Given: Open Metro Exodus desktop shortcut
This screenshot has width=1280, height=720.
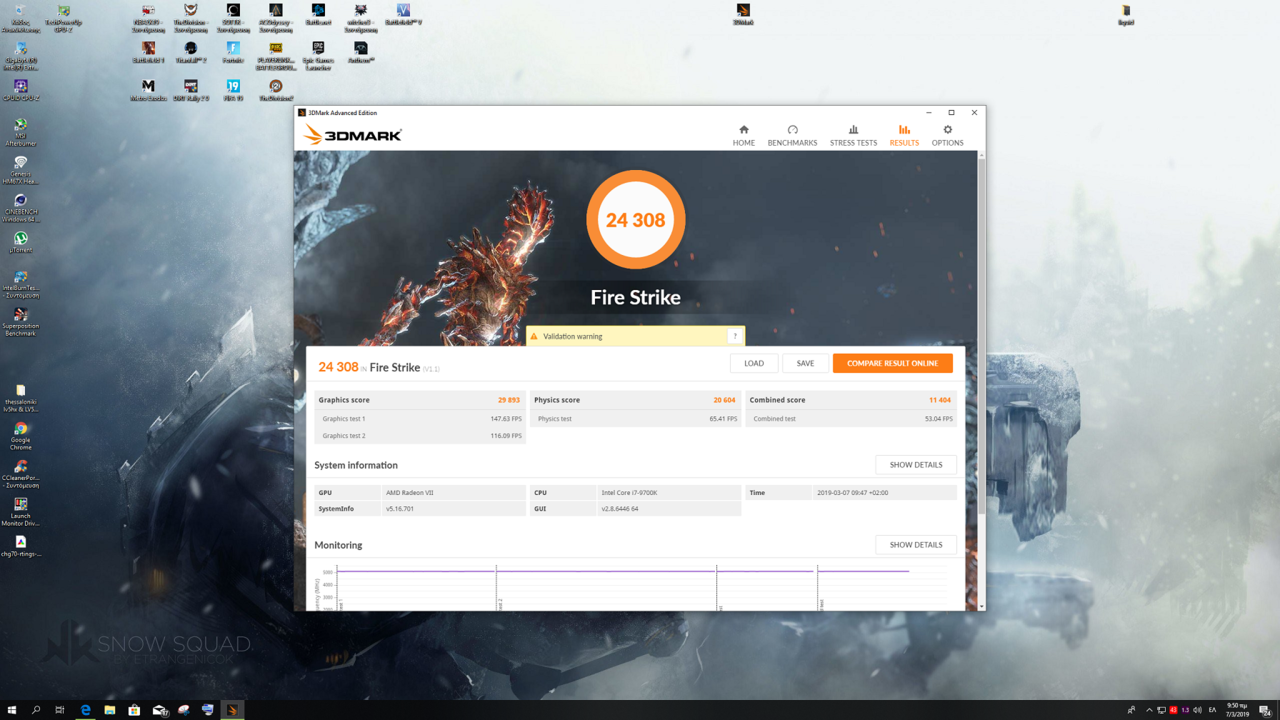Looking at the screenshot, I should pos(148,90).
